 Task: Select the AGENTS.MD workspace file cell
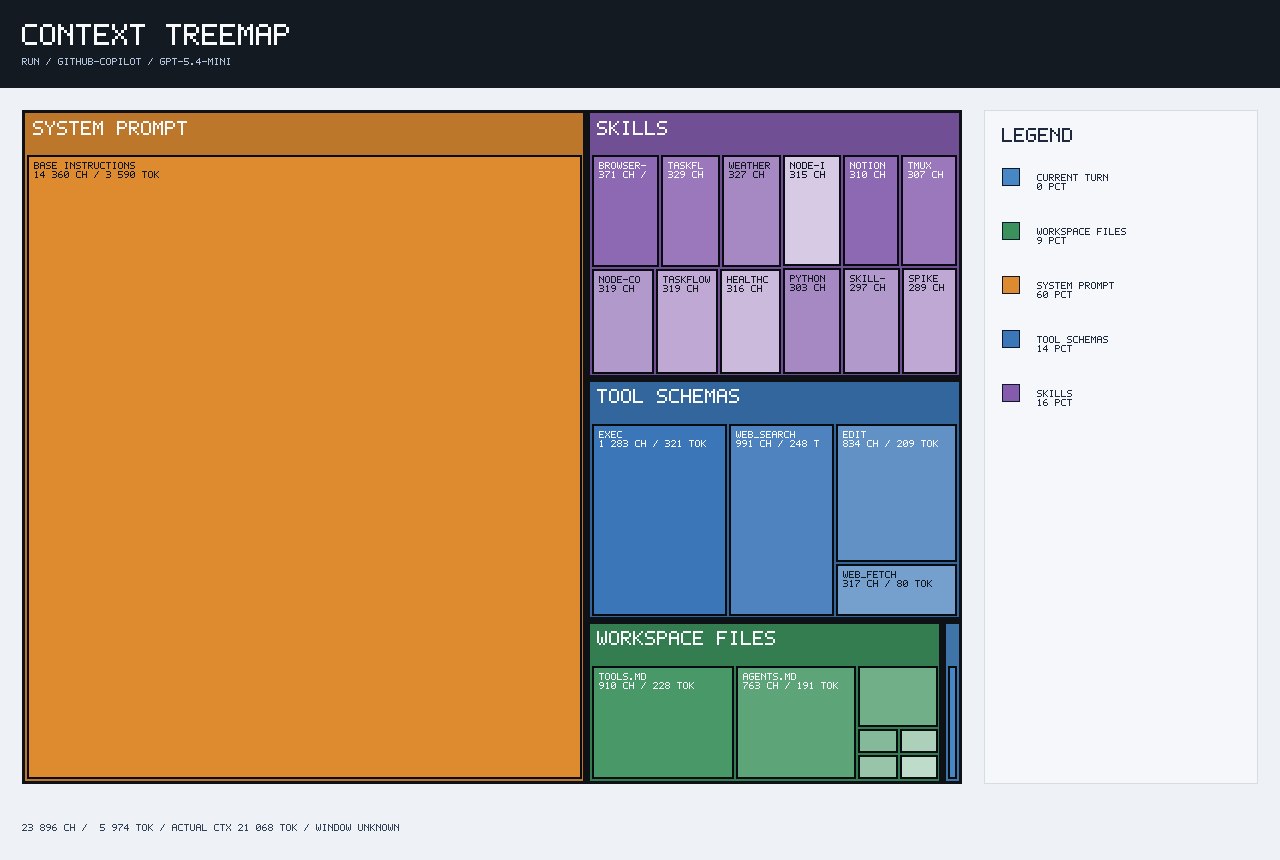point(796,723)
